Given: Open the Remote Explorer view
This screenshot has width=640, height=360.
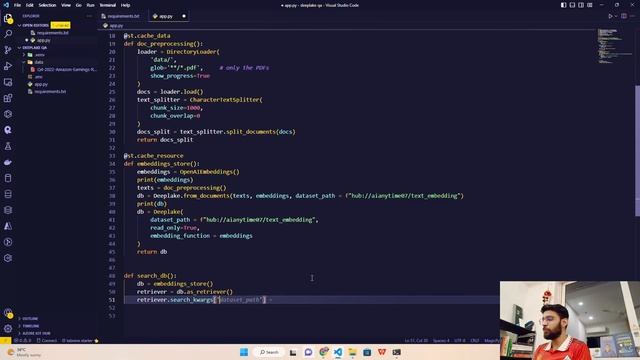Looking at the screenshot, I should (x=8, y=82).
